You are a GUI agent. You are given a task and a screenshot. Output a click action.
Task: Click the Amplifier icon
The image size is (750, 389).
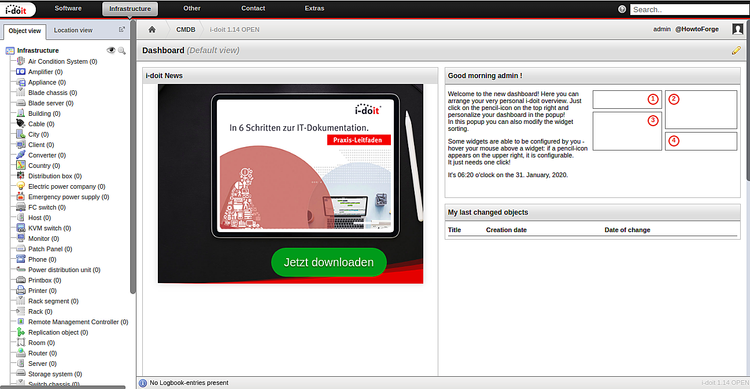tap(21, 72)
